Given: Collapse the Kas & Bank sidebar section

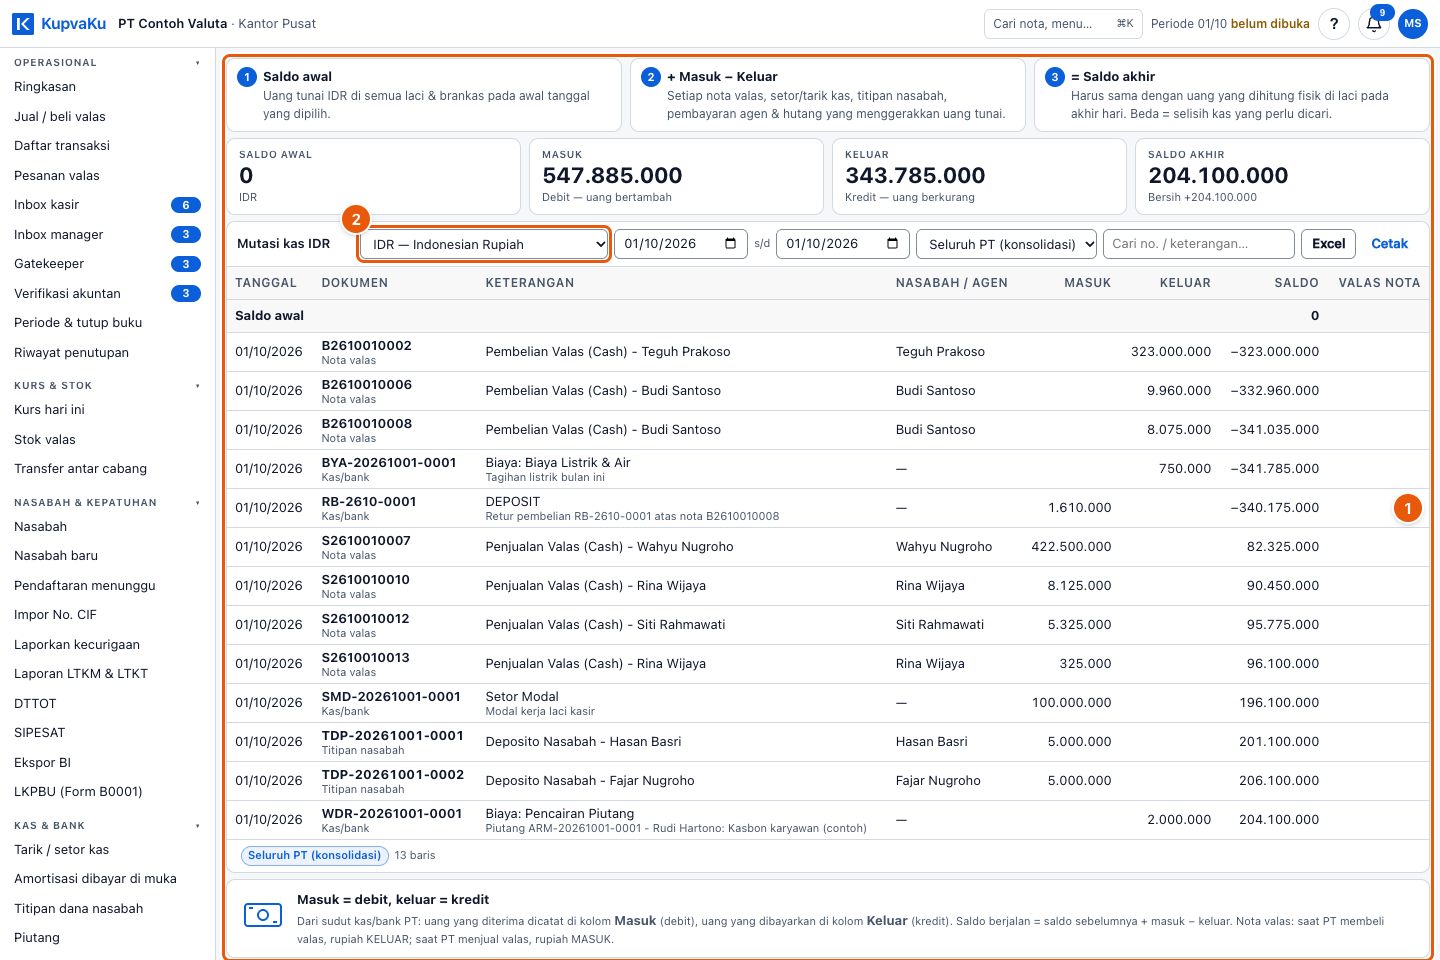Looking at the screenshot, I should [198, 826].
